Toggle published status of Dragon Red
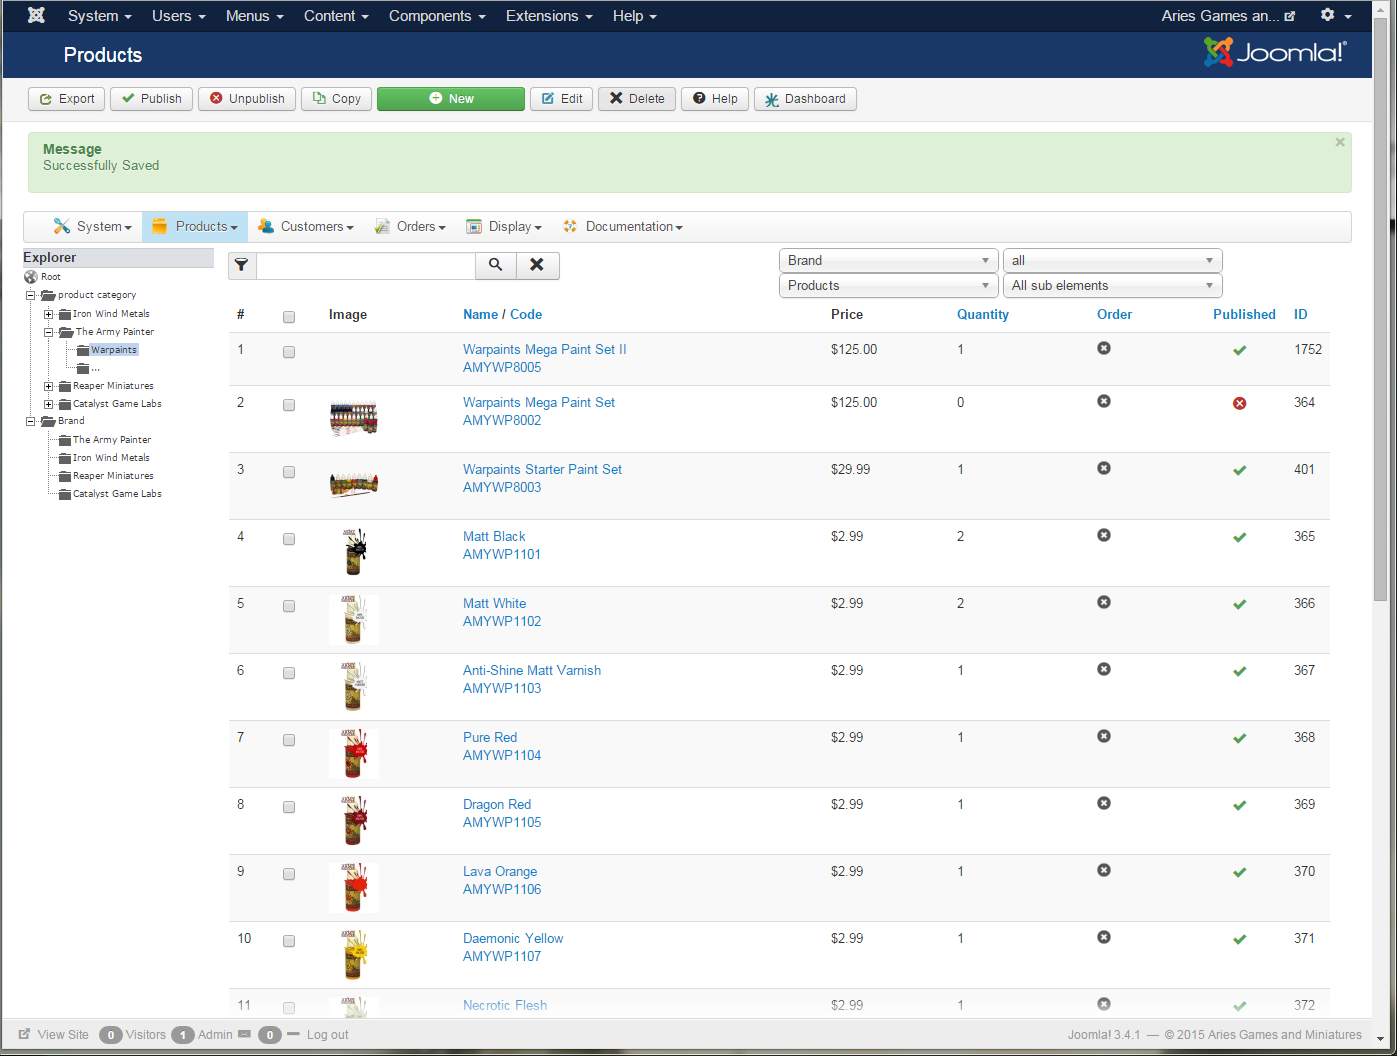 1240,805
